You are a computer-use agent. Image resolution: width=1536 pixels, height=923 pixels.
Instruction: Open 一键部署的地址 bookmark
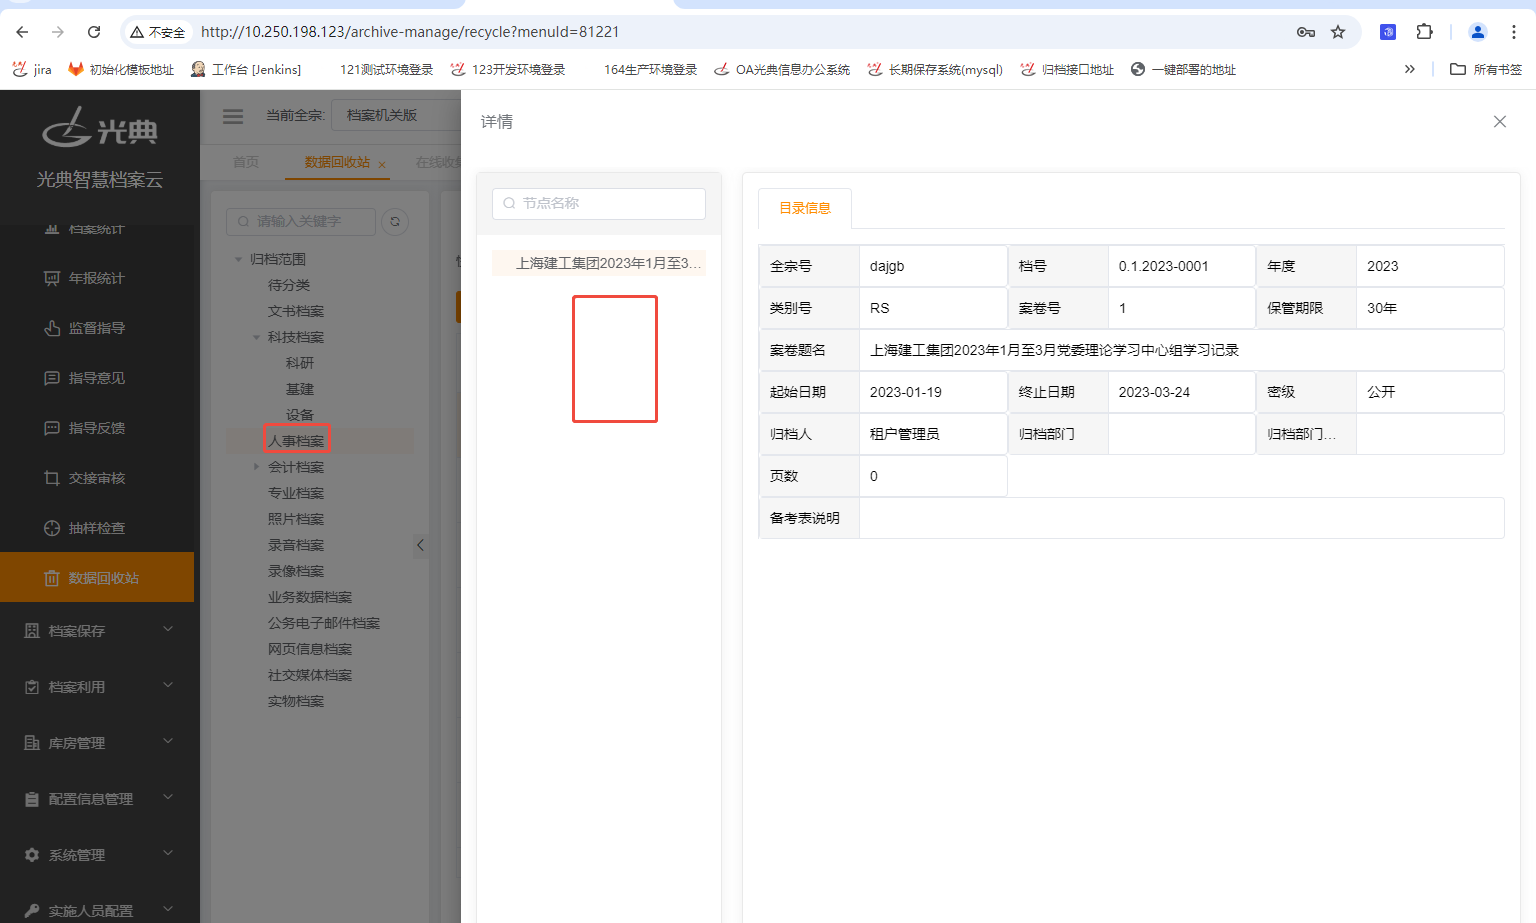coord(1183,69)
